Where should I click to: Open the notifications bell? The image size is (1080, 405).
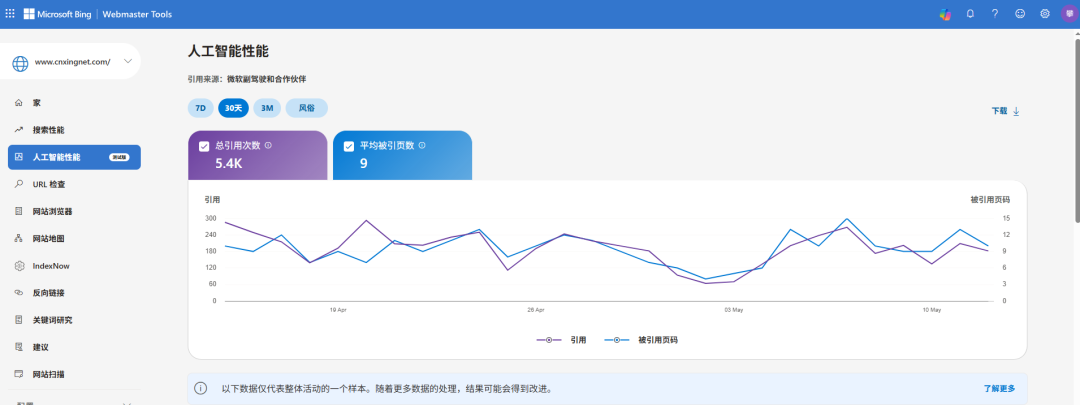coord(970,14)
